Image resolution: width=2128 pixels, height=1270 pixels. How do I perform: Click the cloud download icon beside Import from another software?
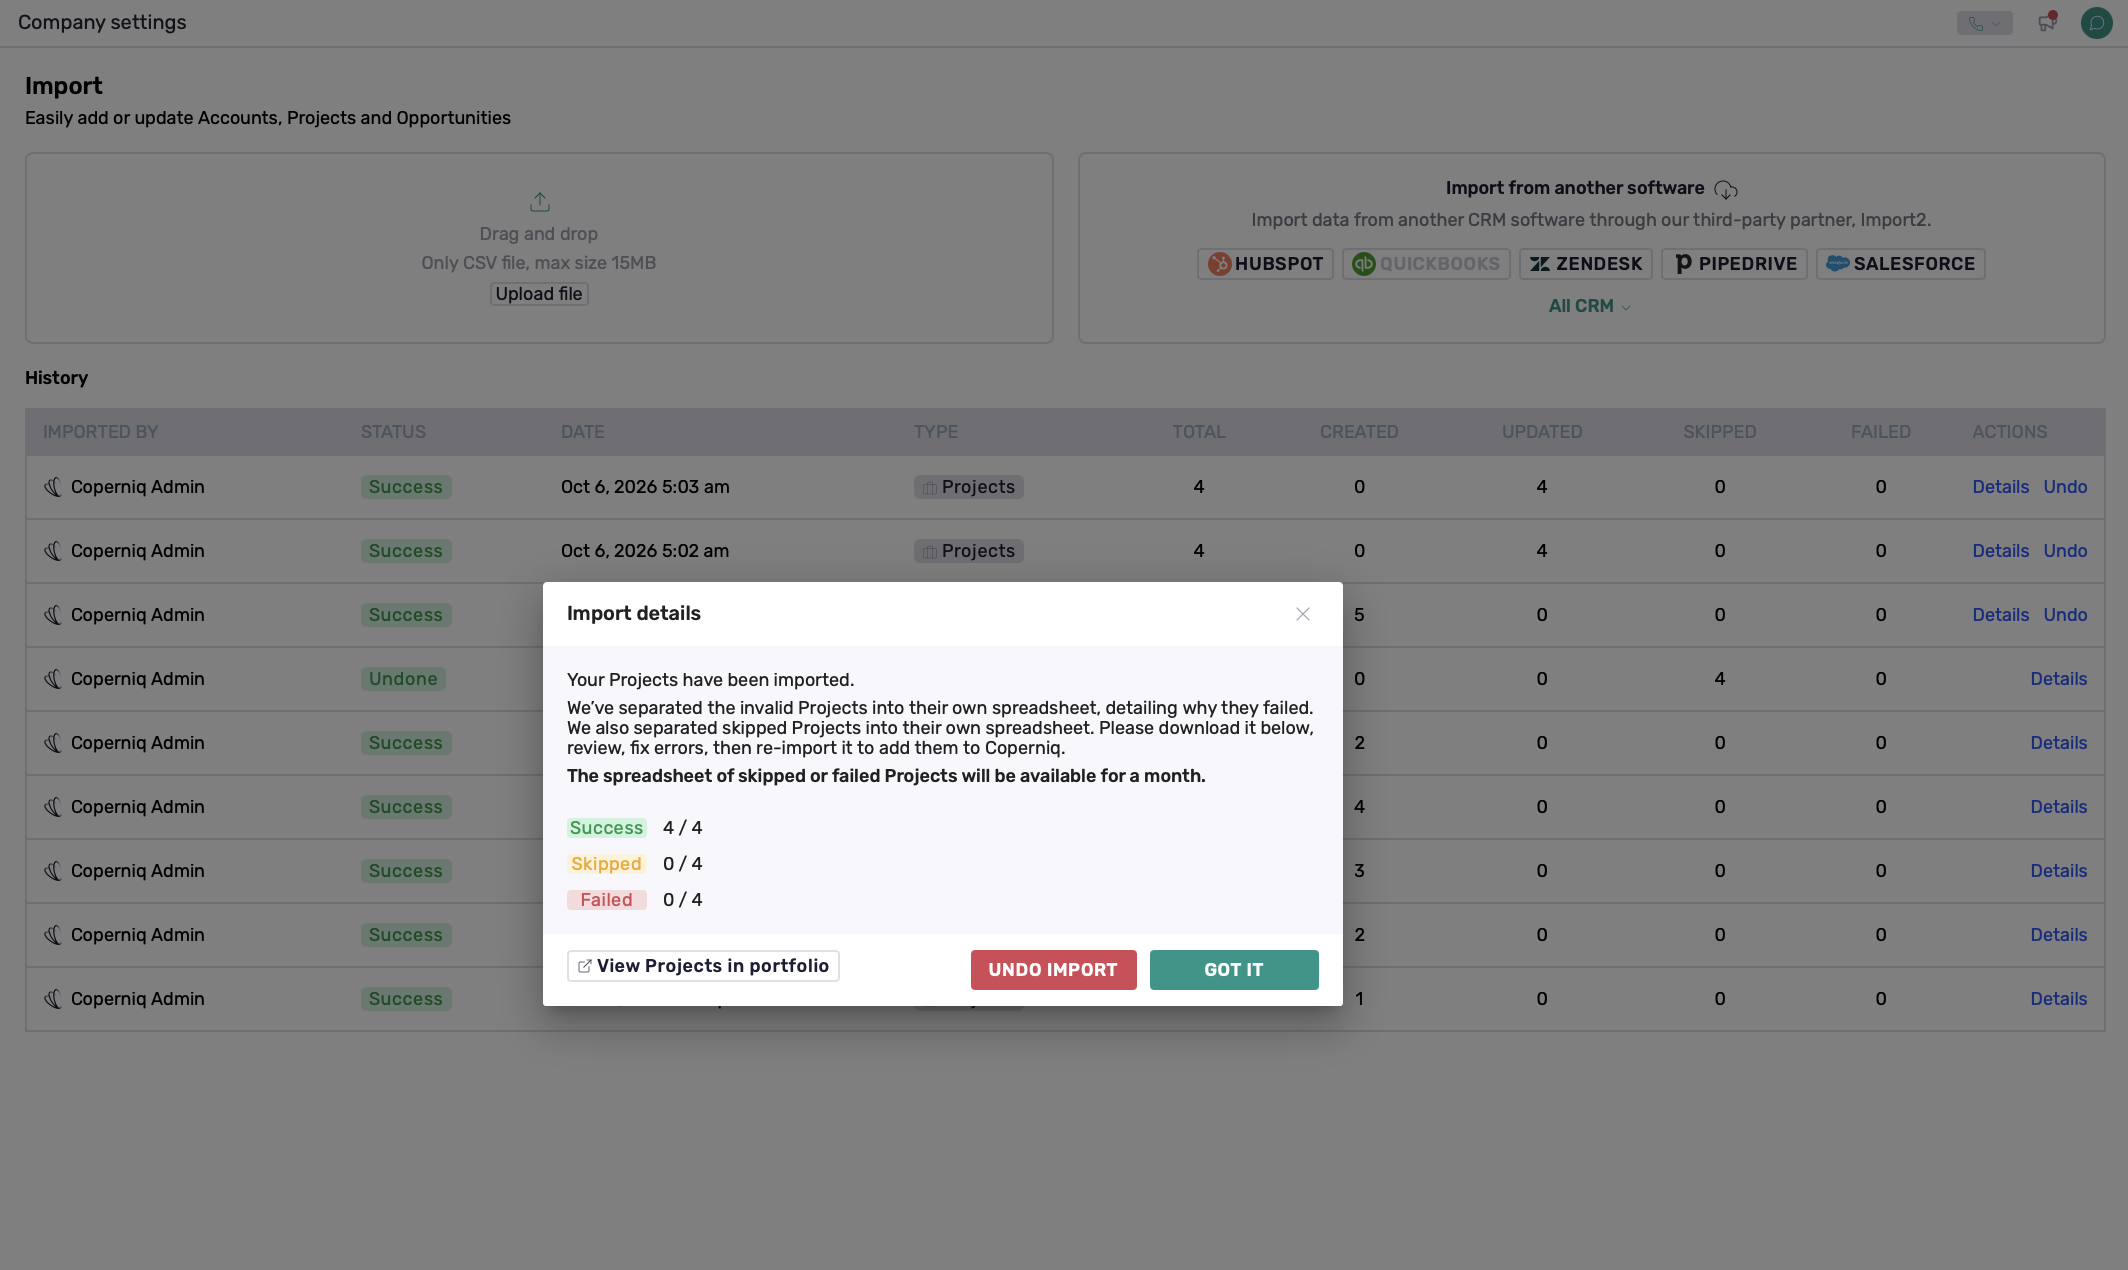[x=1726, y=189]
